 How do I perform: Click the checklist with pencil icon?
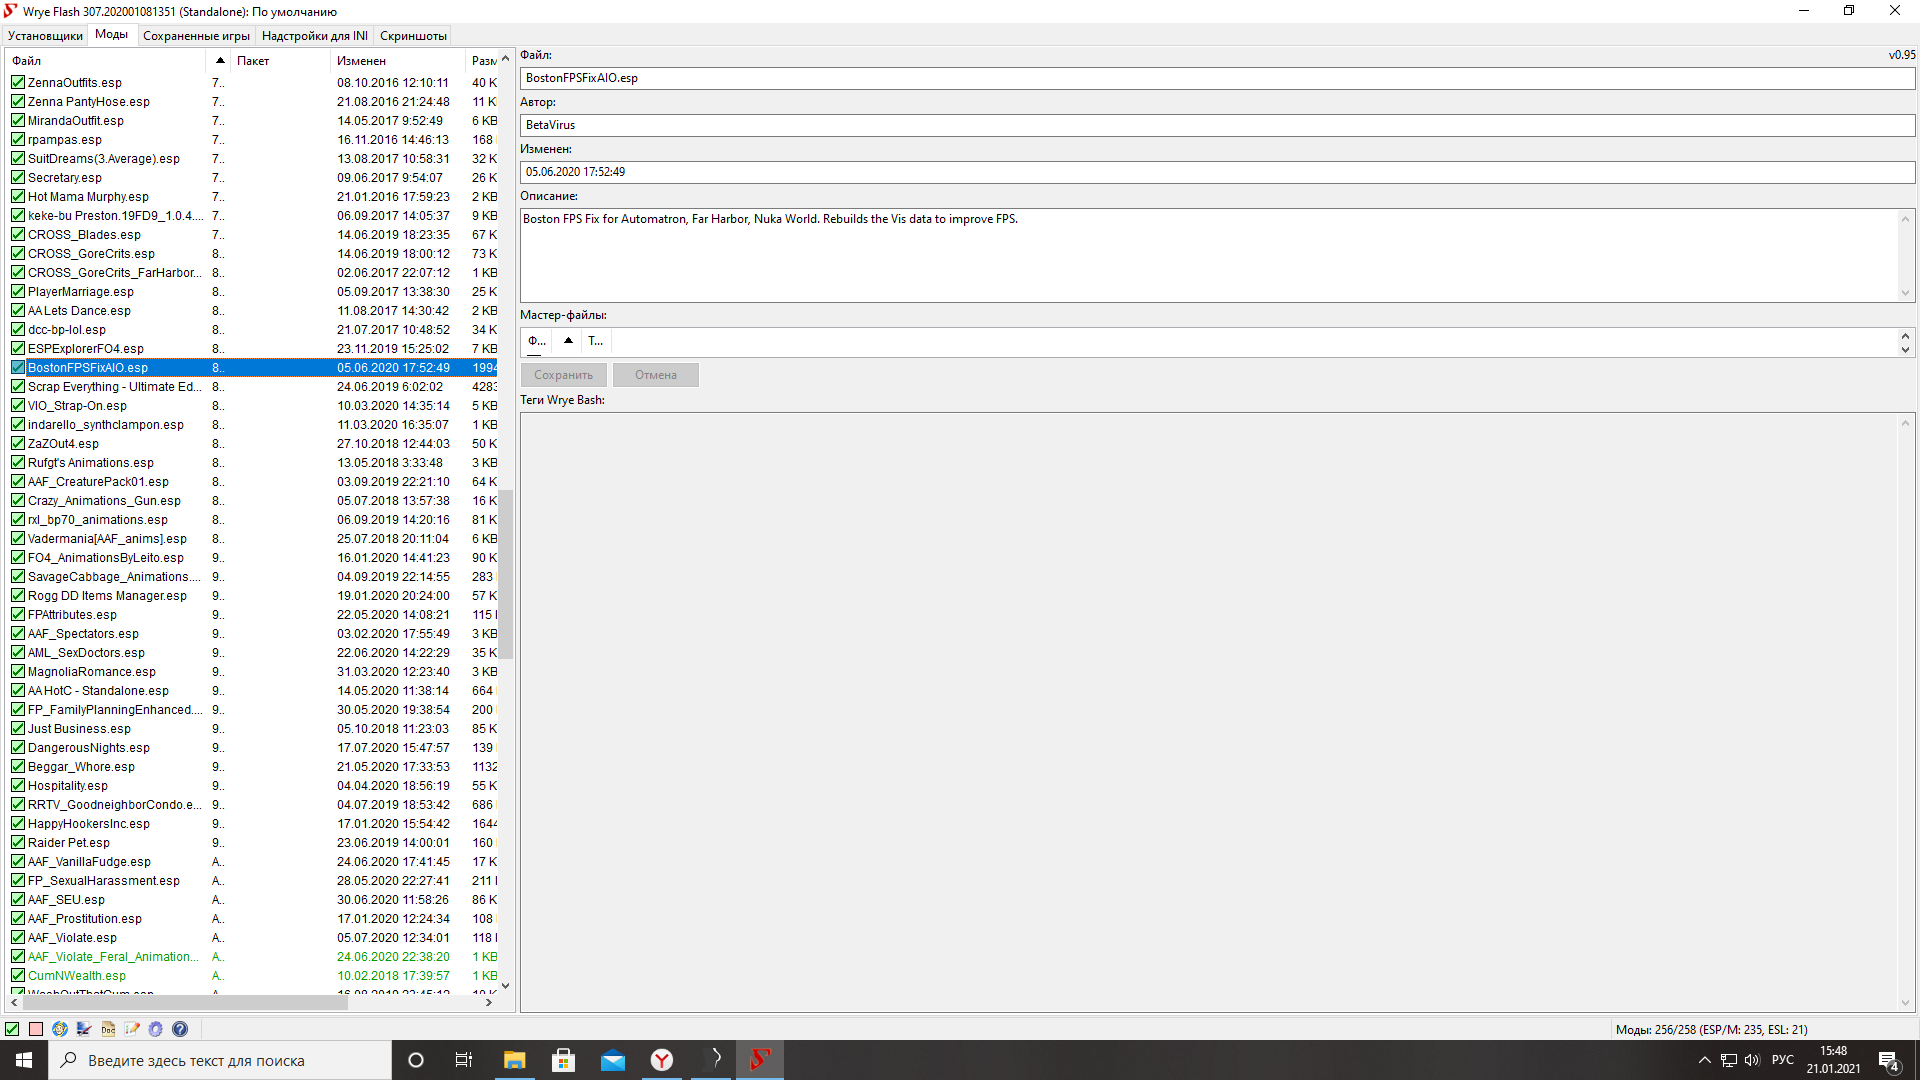coord(131,1029)
